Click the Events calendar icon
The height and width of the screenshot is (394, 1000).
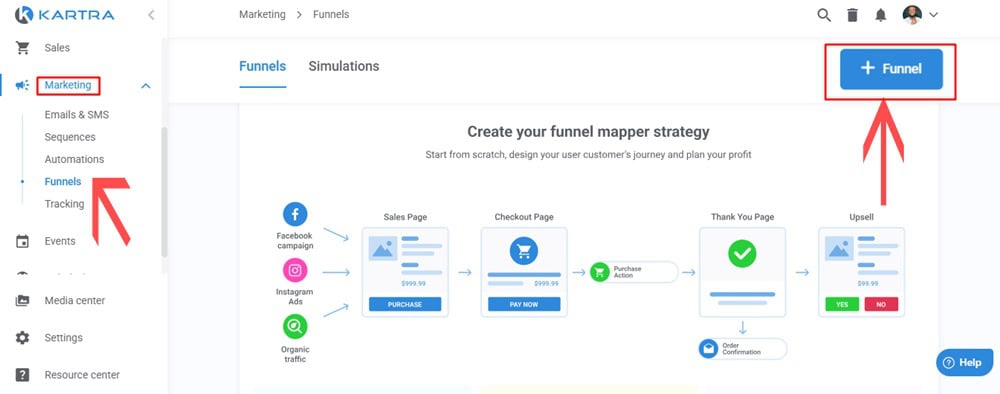pos(22,241)
